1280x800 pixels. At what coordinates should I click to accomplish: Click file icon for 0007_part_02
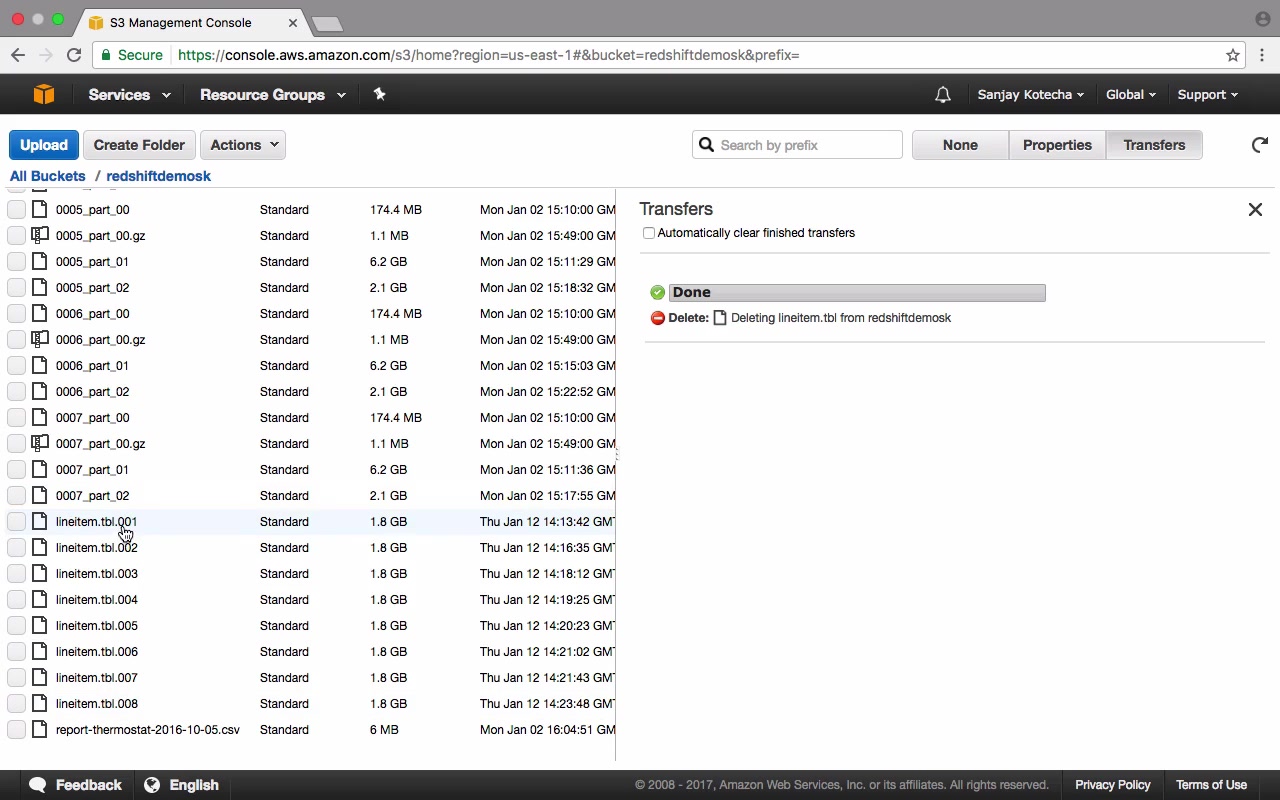39,495
